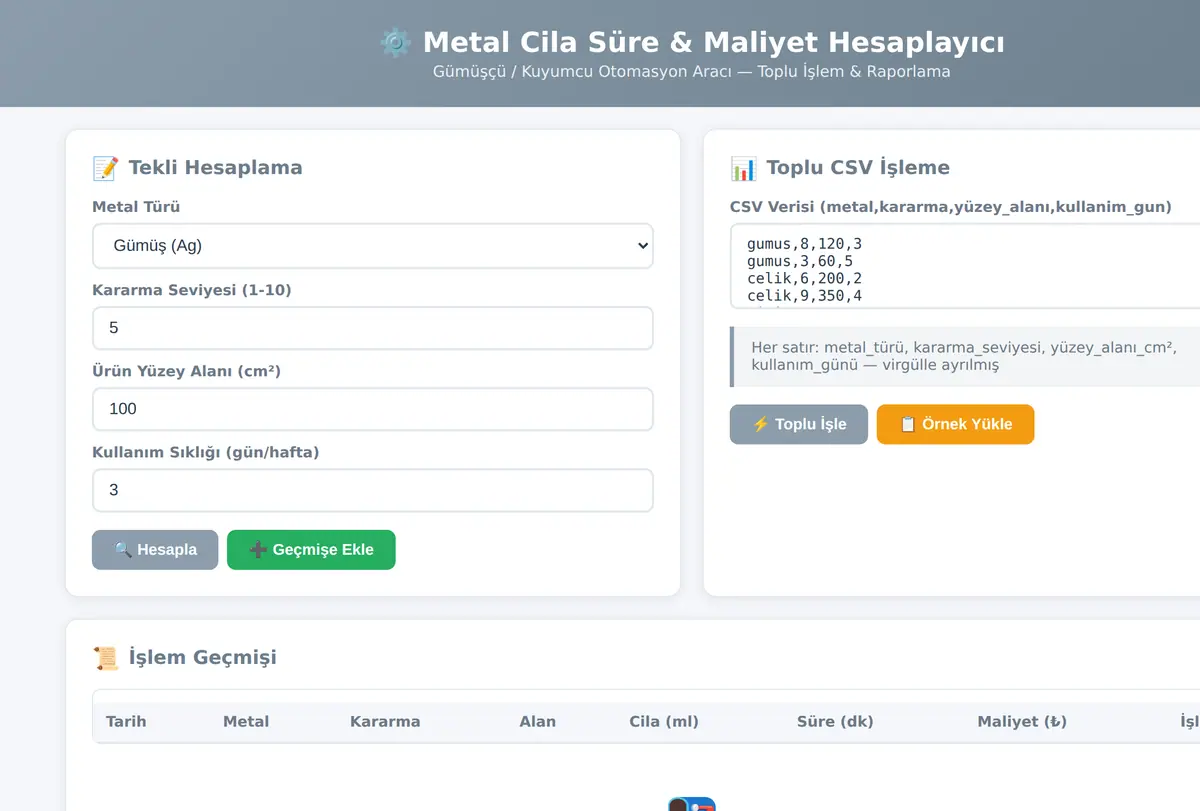Screen dimensions: 1200x811
Task: Click the Geçmişe Ekle button
Action: tap(311, 550)
